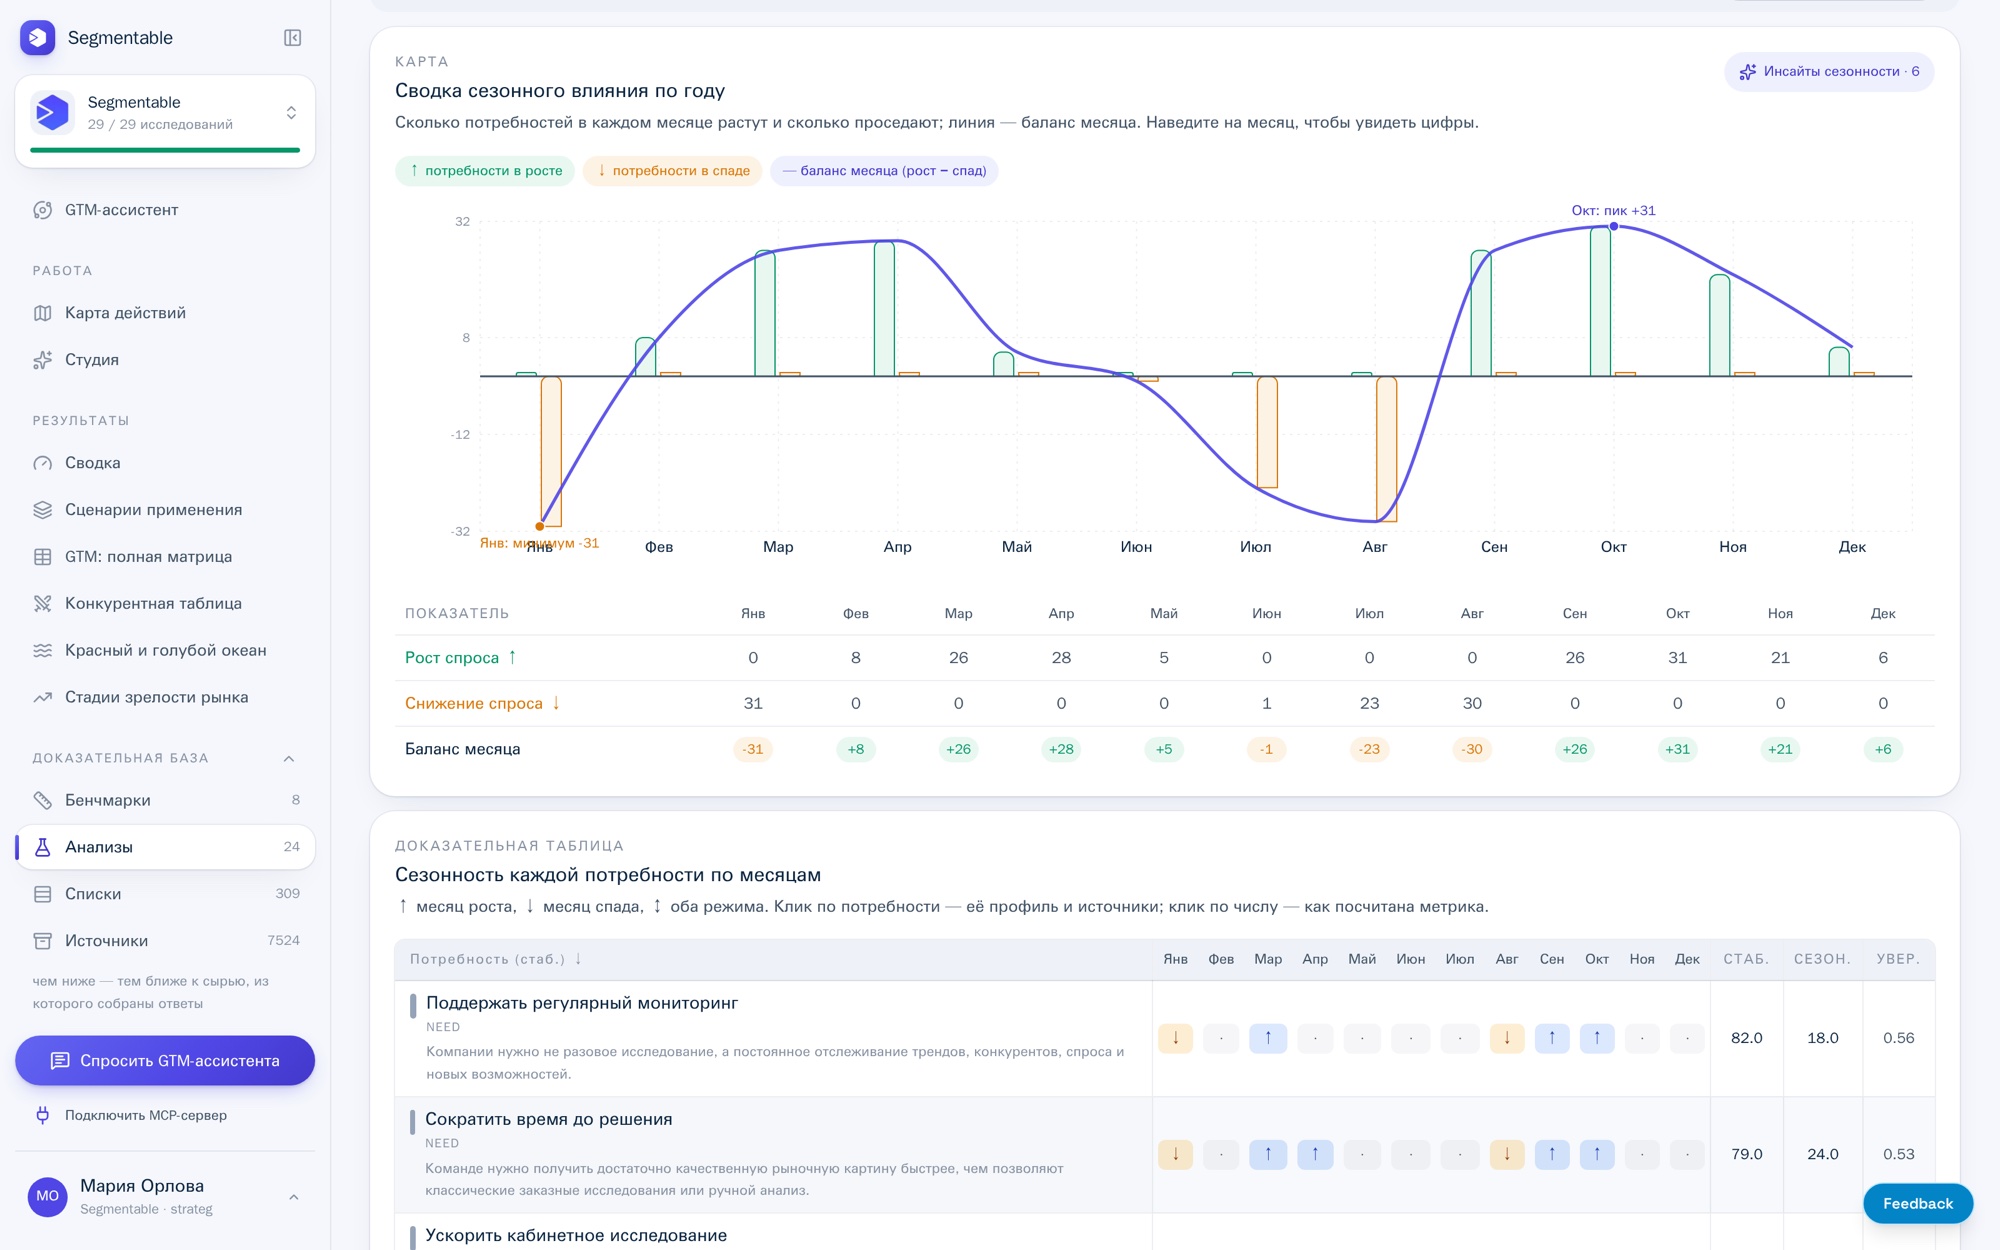This screenshot has height=1250, width=2000.
Task: Click the Анализы flask icon
Action: (x=42, y=847)
